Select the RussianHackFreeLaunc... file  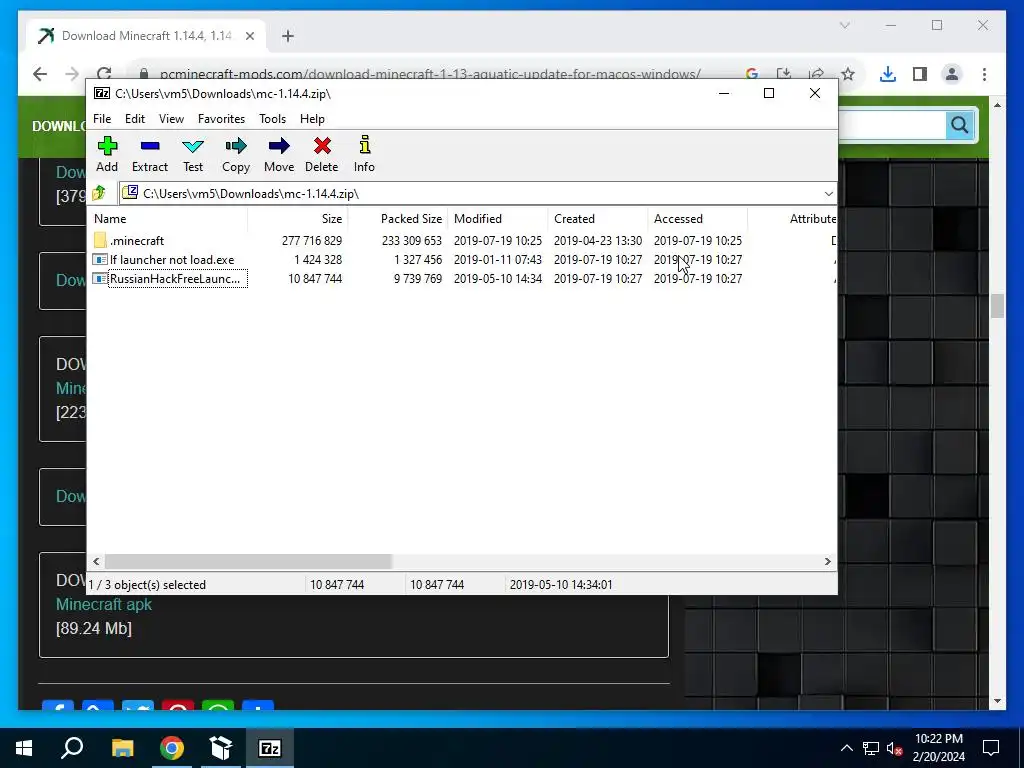click(x=175, y=279)
